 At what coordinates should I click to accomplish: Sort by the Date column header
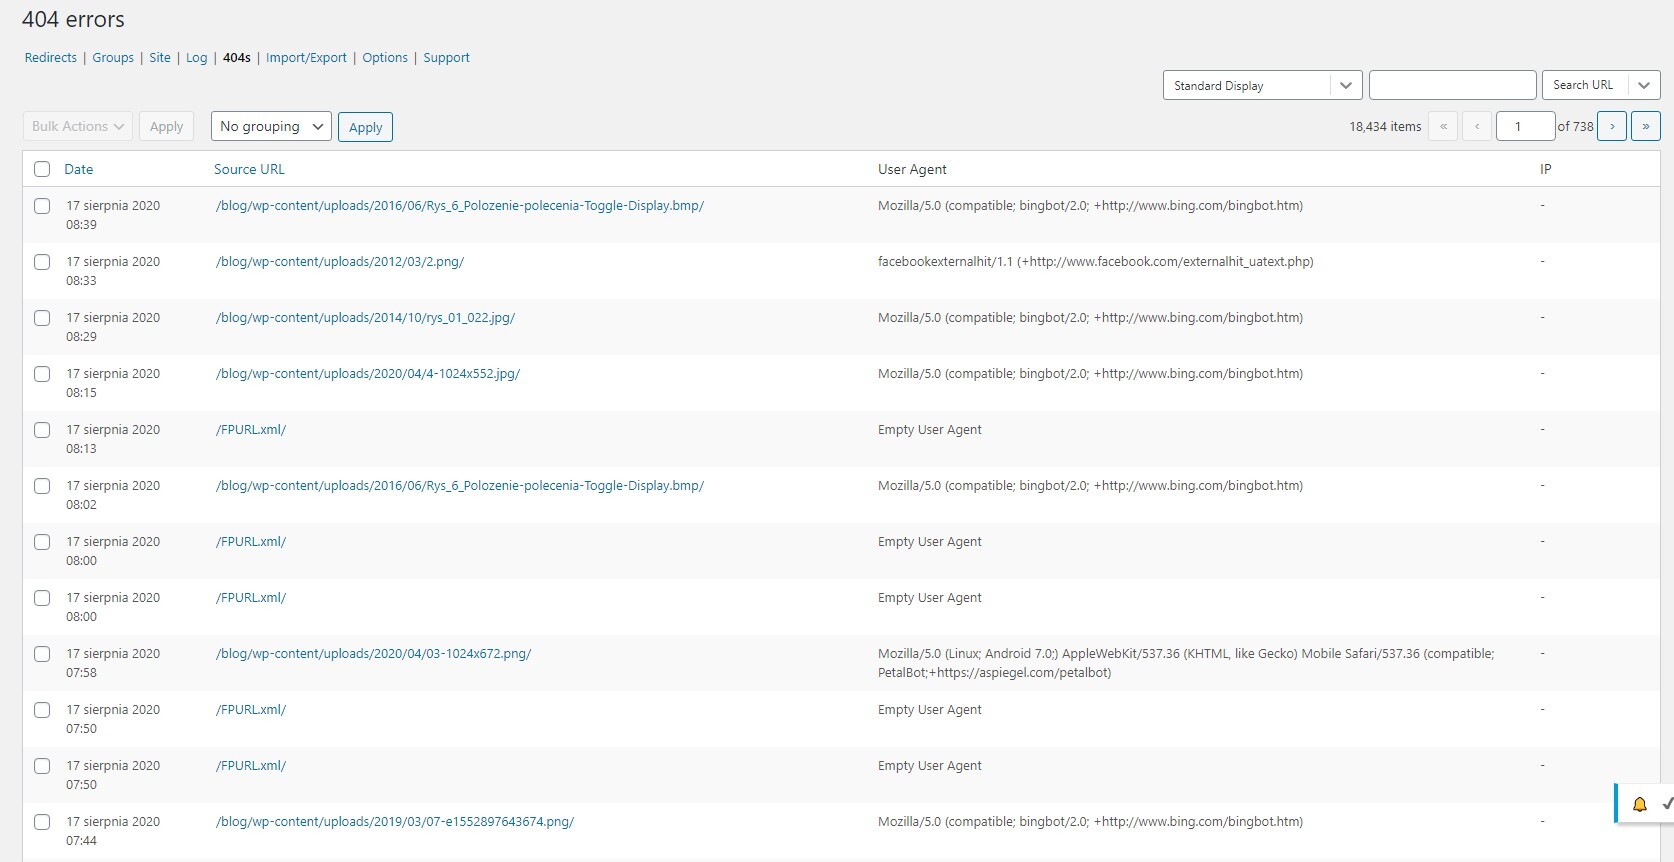point(79,169)
